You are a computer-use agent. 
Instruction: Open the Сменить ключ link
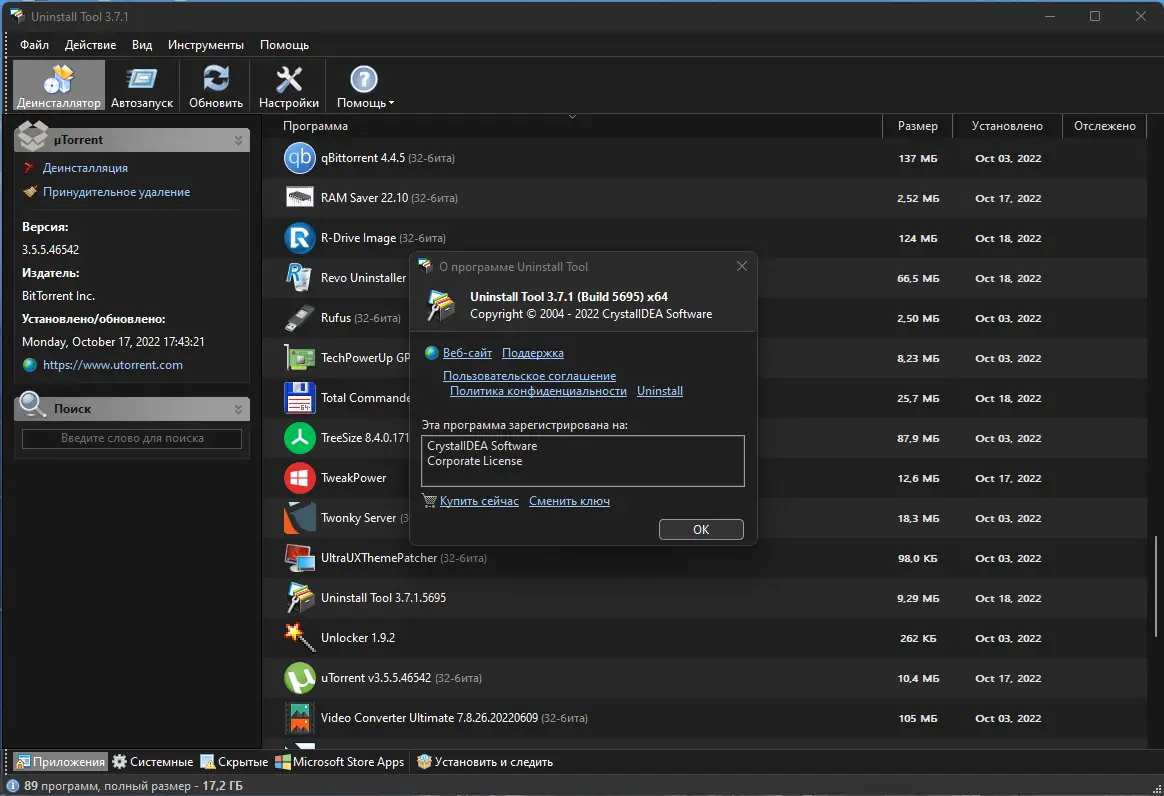click(x=569, y=500)
